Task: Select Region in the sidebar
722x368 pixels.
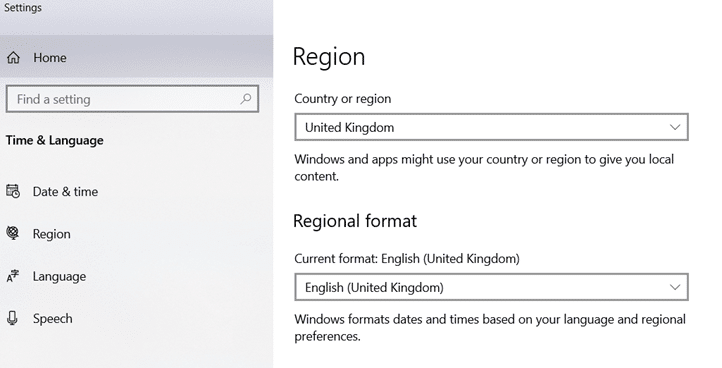Action: pos(136,234)
